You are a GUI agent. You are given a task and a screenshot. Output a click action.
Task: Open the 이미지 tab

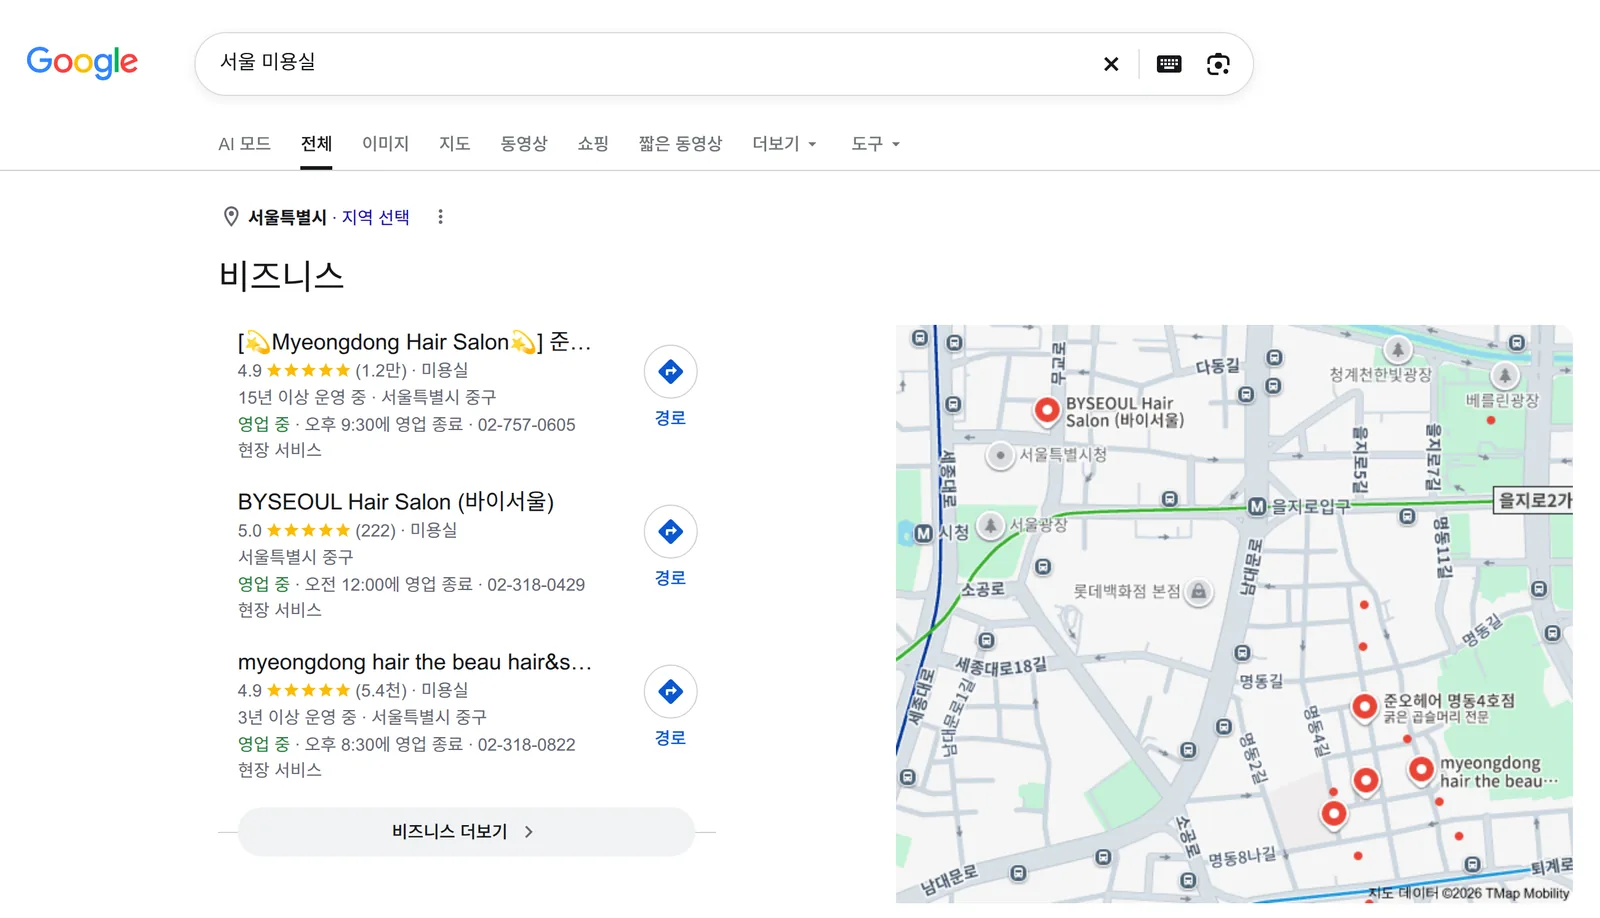[x=386, y=144]
